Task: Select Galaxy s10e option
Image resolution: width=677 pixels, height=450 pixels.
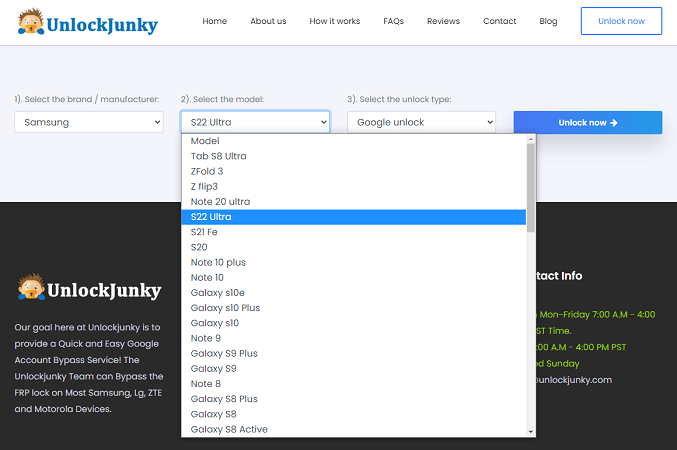Action: [x=354, y=293]
